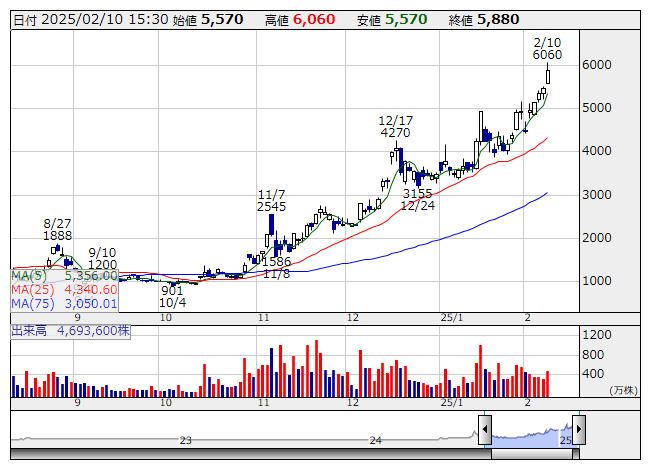Click the 終値 5,880 value in header
The image size is (653, 470).
point(484,20)
